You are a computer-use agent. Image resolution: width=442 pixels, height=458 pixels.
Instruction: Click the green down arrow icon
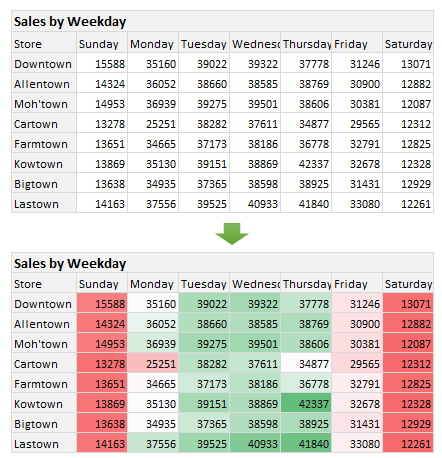coord(232,234)
